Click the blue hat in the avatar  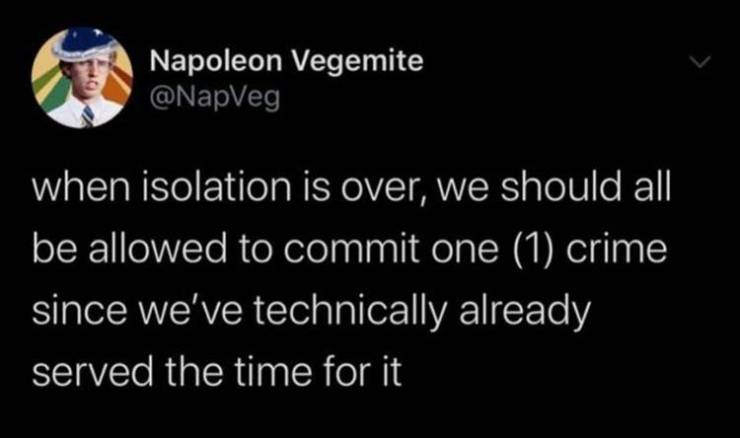coord(84,44)
